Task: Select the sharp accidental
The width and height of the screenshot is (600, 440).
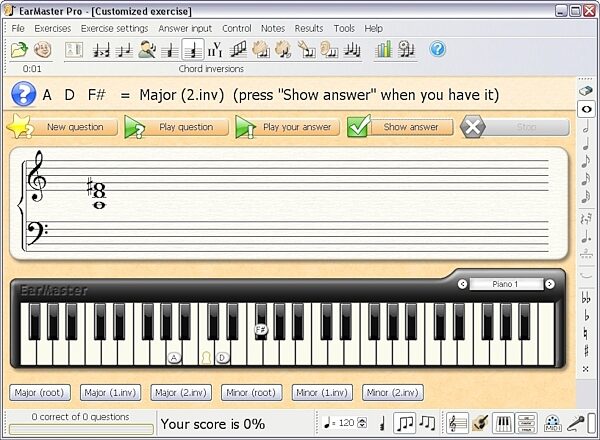Action: click(586, 351)
